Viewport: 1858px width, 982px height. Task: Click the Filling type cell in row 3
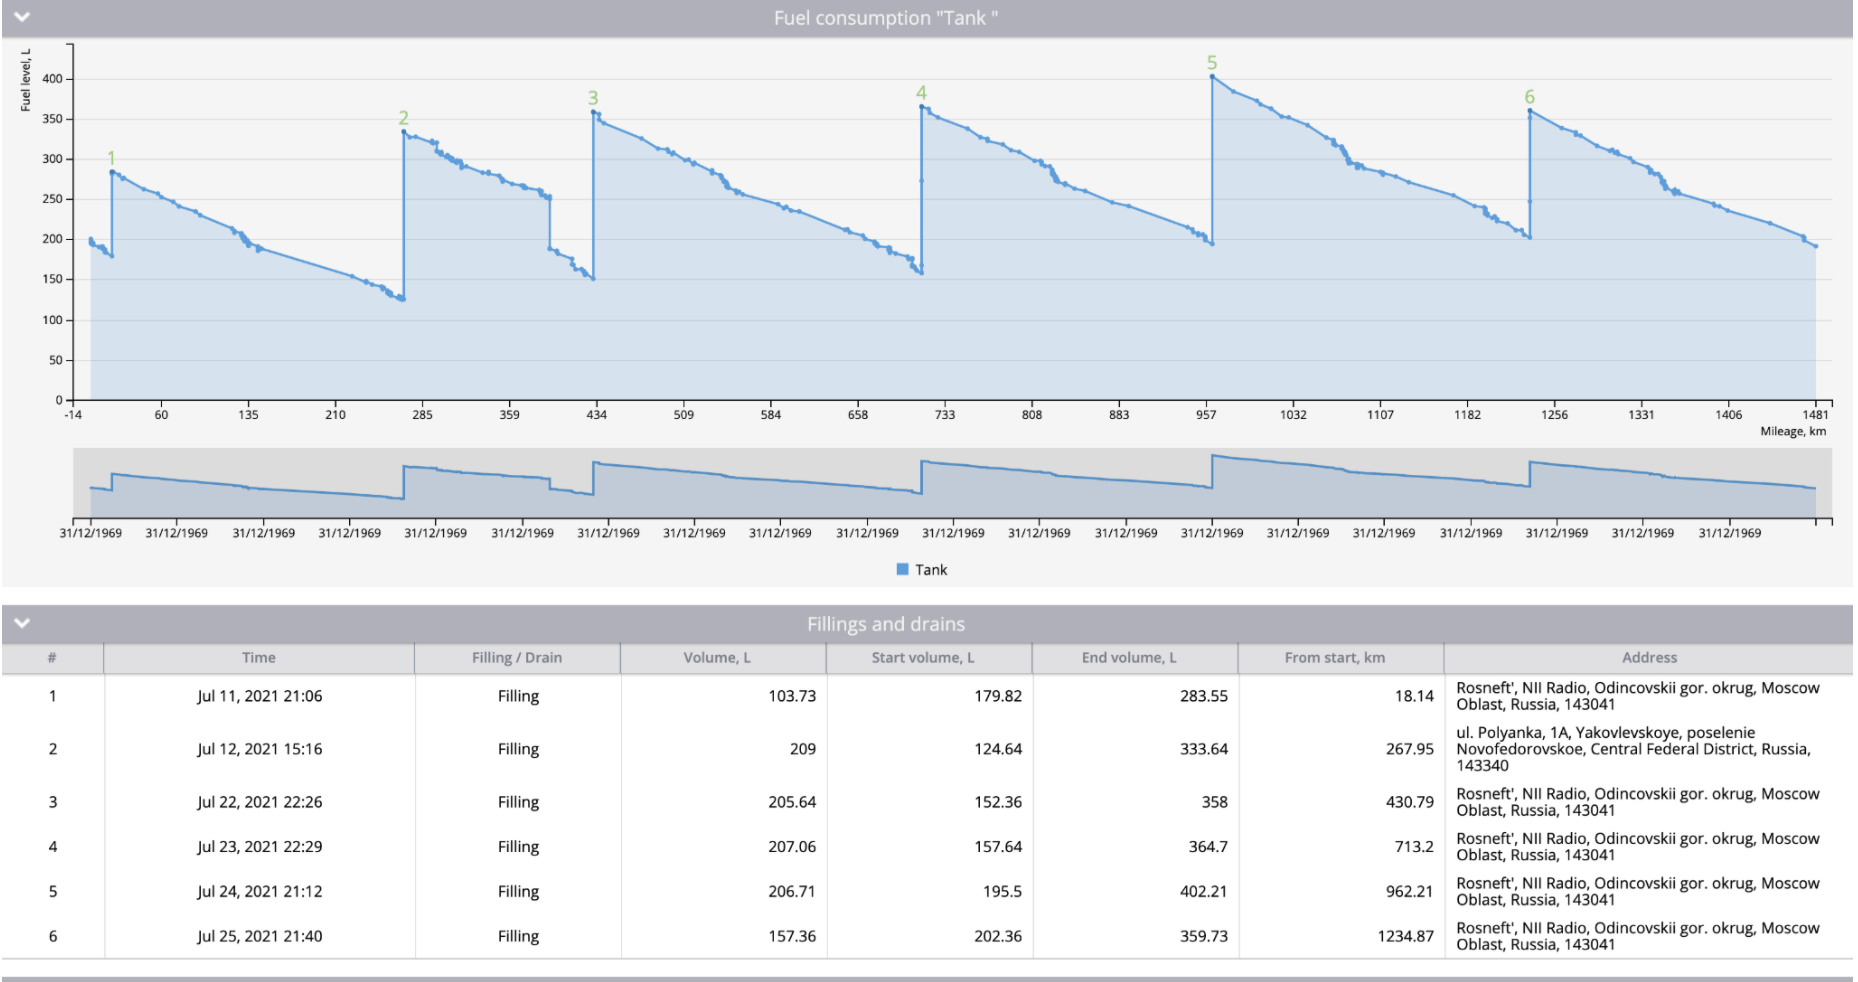pyautogui.click(x=518, y=802)
